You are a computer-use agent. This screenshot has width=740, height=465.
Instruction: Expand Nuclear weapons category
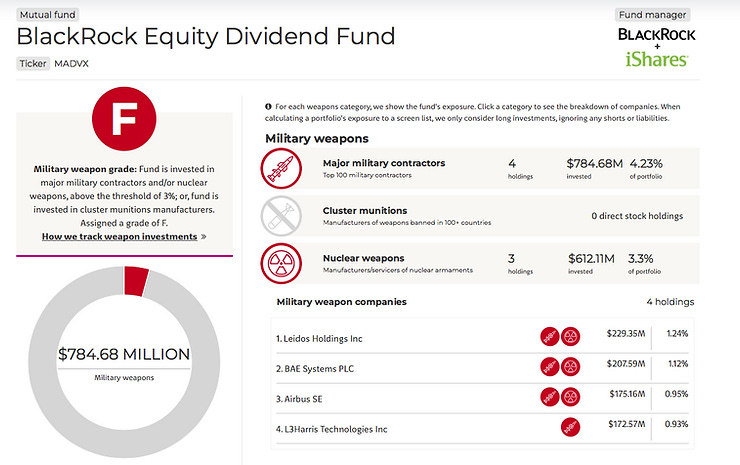pyautogui.click(x=480, y=263)
